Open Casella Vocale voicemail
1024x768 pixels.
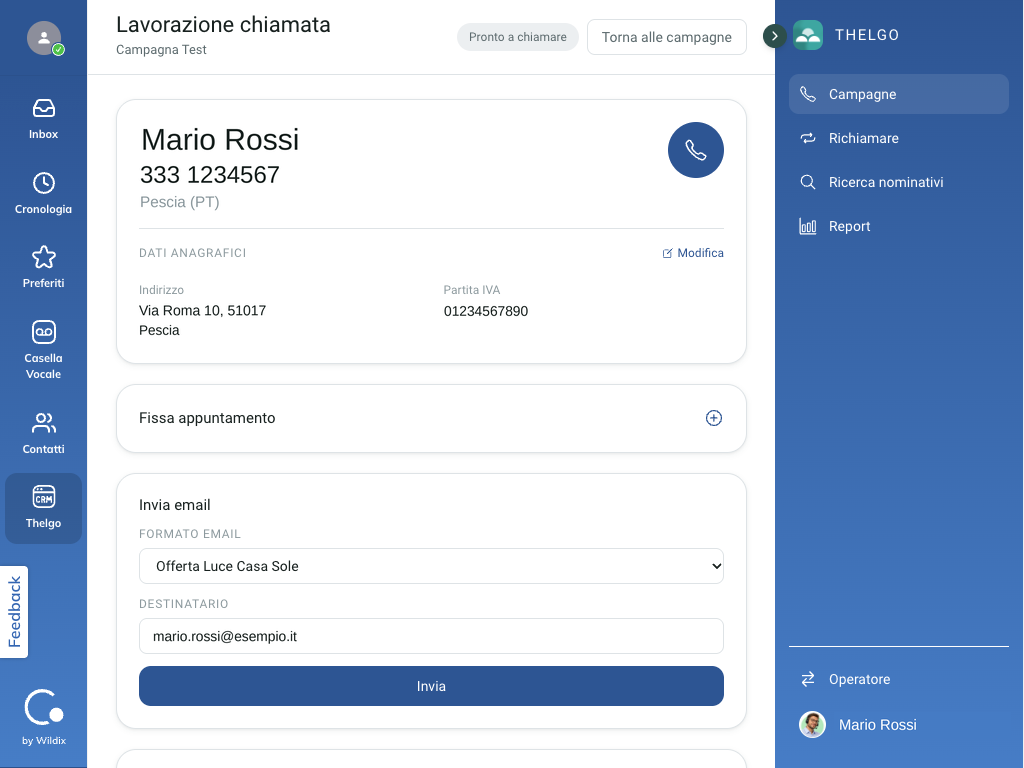pos(43,350)
